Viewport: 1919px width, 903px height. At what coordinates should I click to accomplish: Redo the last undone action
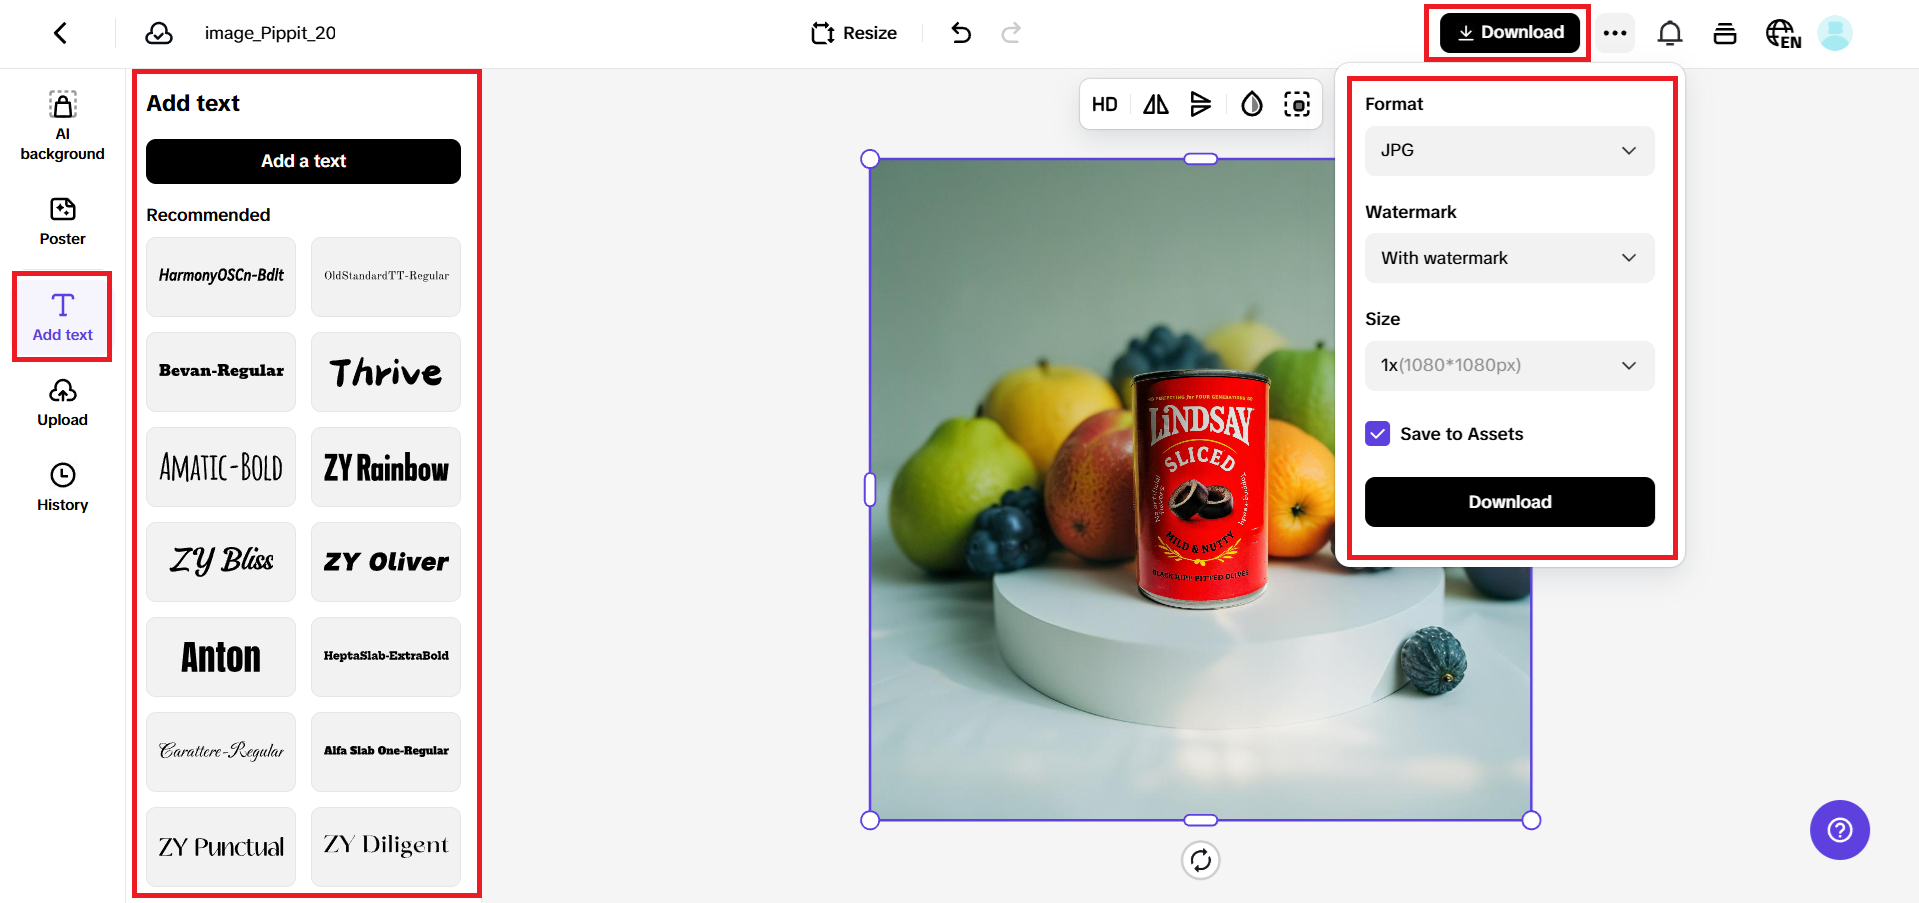coord(1011,33)
